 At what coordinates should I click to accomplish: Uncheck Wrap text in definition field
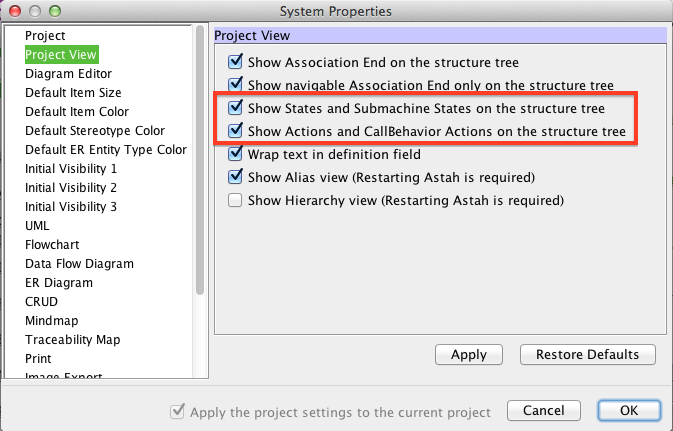(x=236, y=154)
